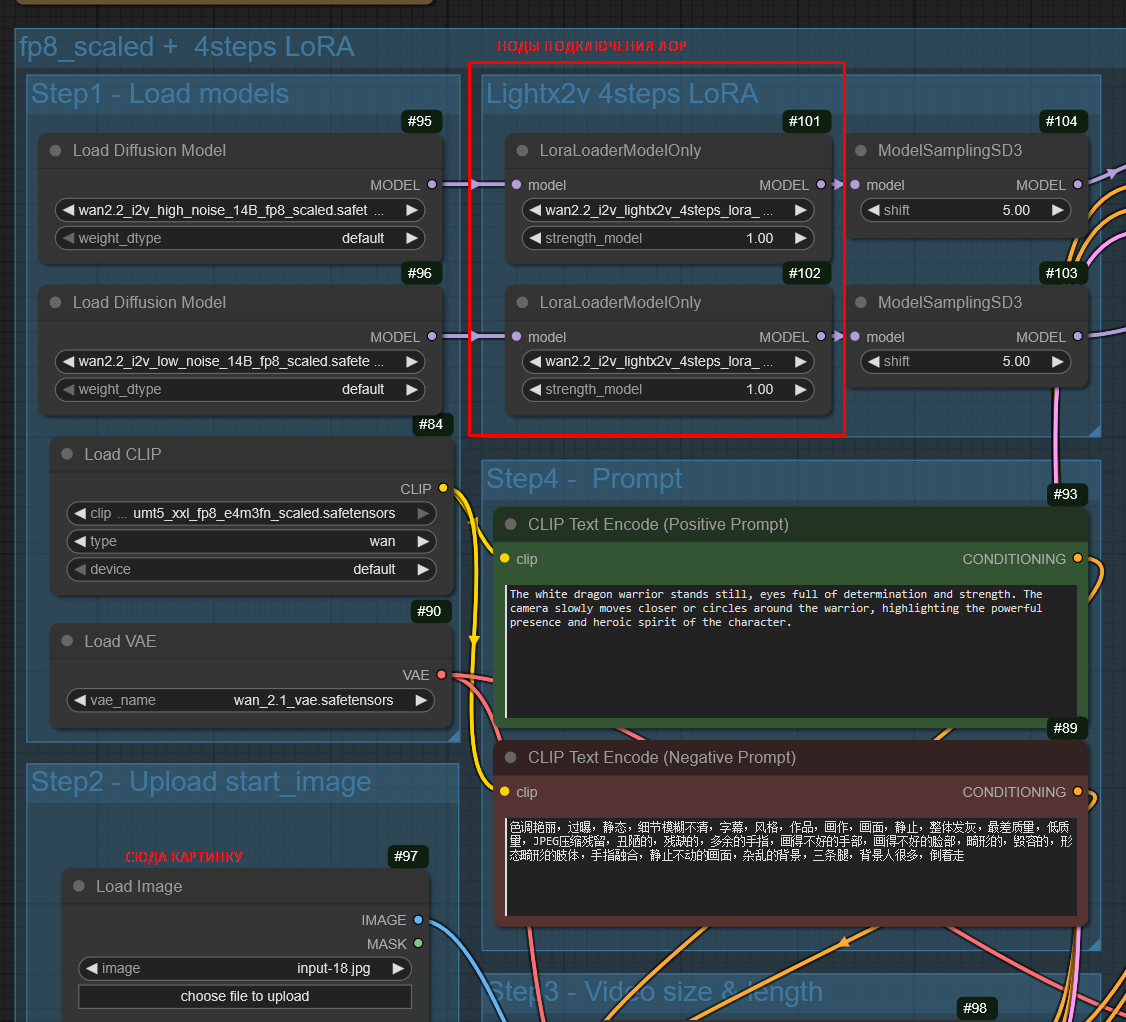The height and width of the screenshot is (1022, 1126).
Task: Decrease shift value on top ModelSamplingSD3
Action: tap(871, 210)
